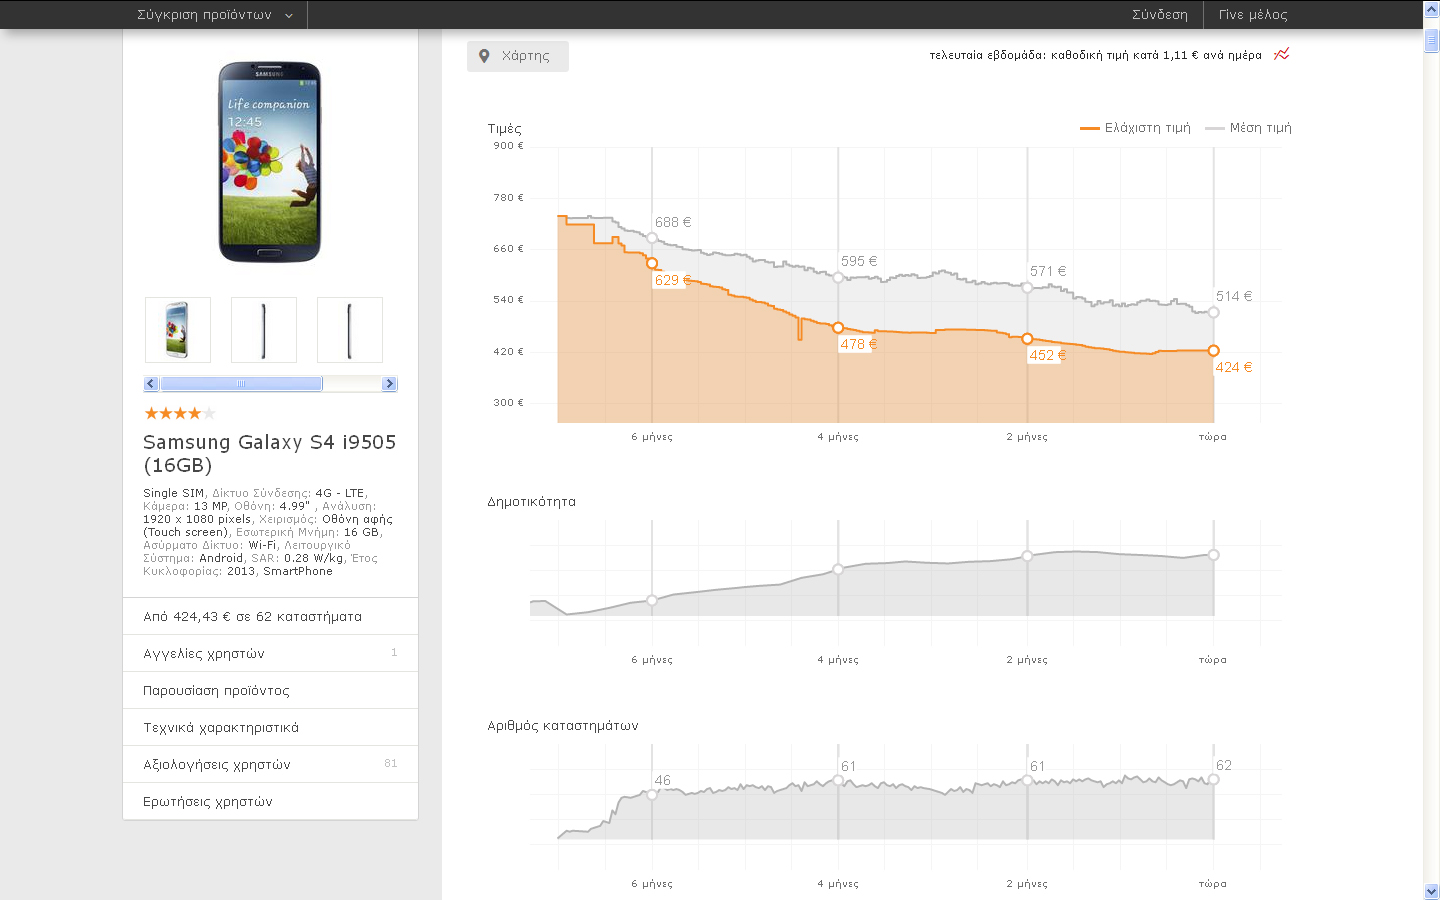Click the page scrollbar up arrow
Screen dimensions: 1440x900
point(1431,9)
